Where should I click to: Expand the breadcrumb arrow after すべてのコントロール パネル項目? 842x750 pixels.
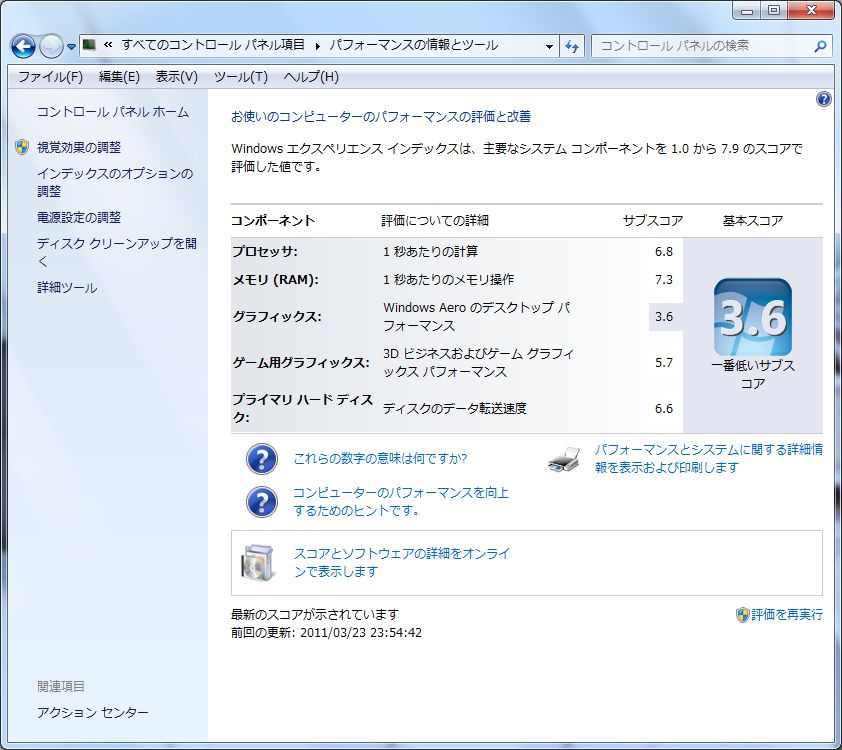317,46
